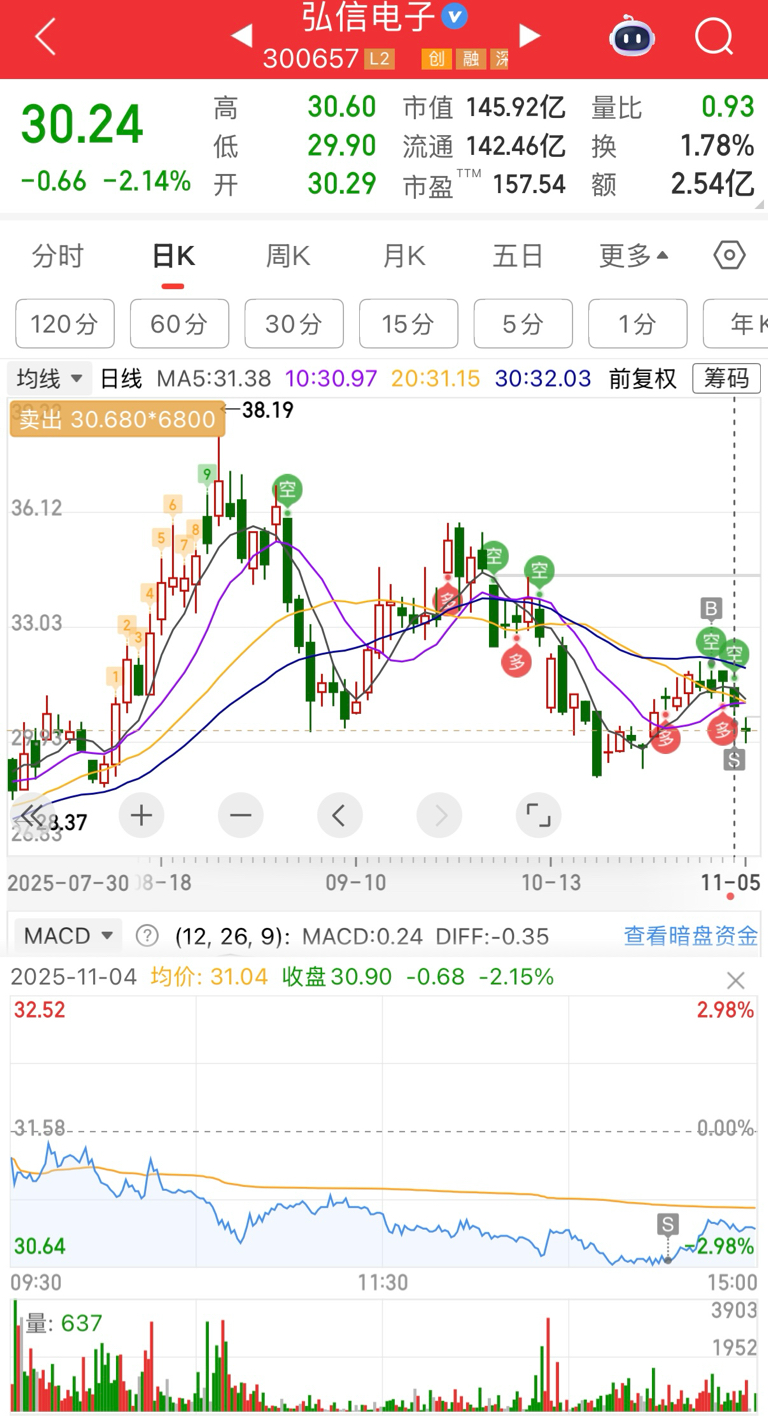This screenshot has width=768, height=1424.
Task: Tap the blue 30:32.03 moving average value
Action: click(x=544, y=379)
